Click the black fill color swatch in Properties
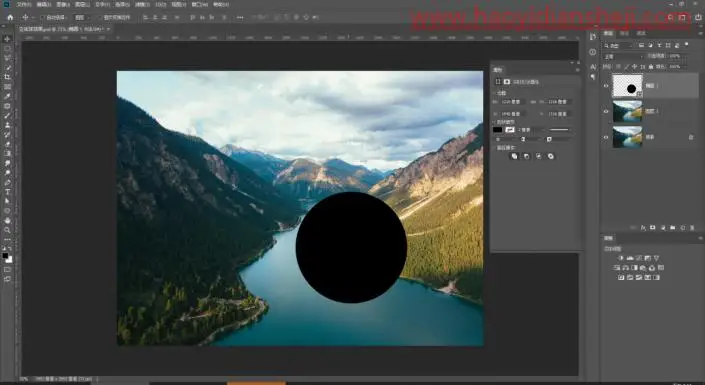This screenshot has width=705, height=385. pyautogui.click(x=497, y=130)
